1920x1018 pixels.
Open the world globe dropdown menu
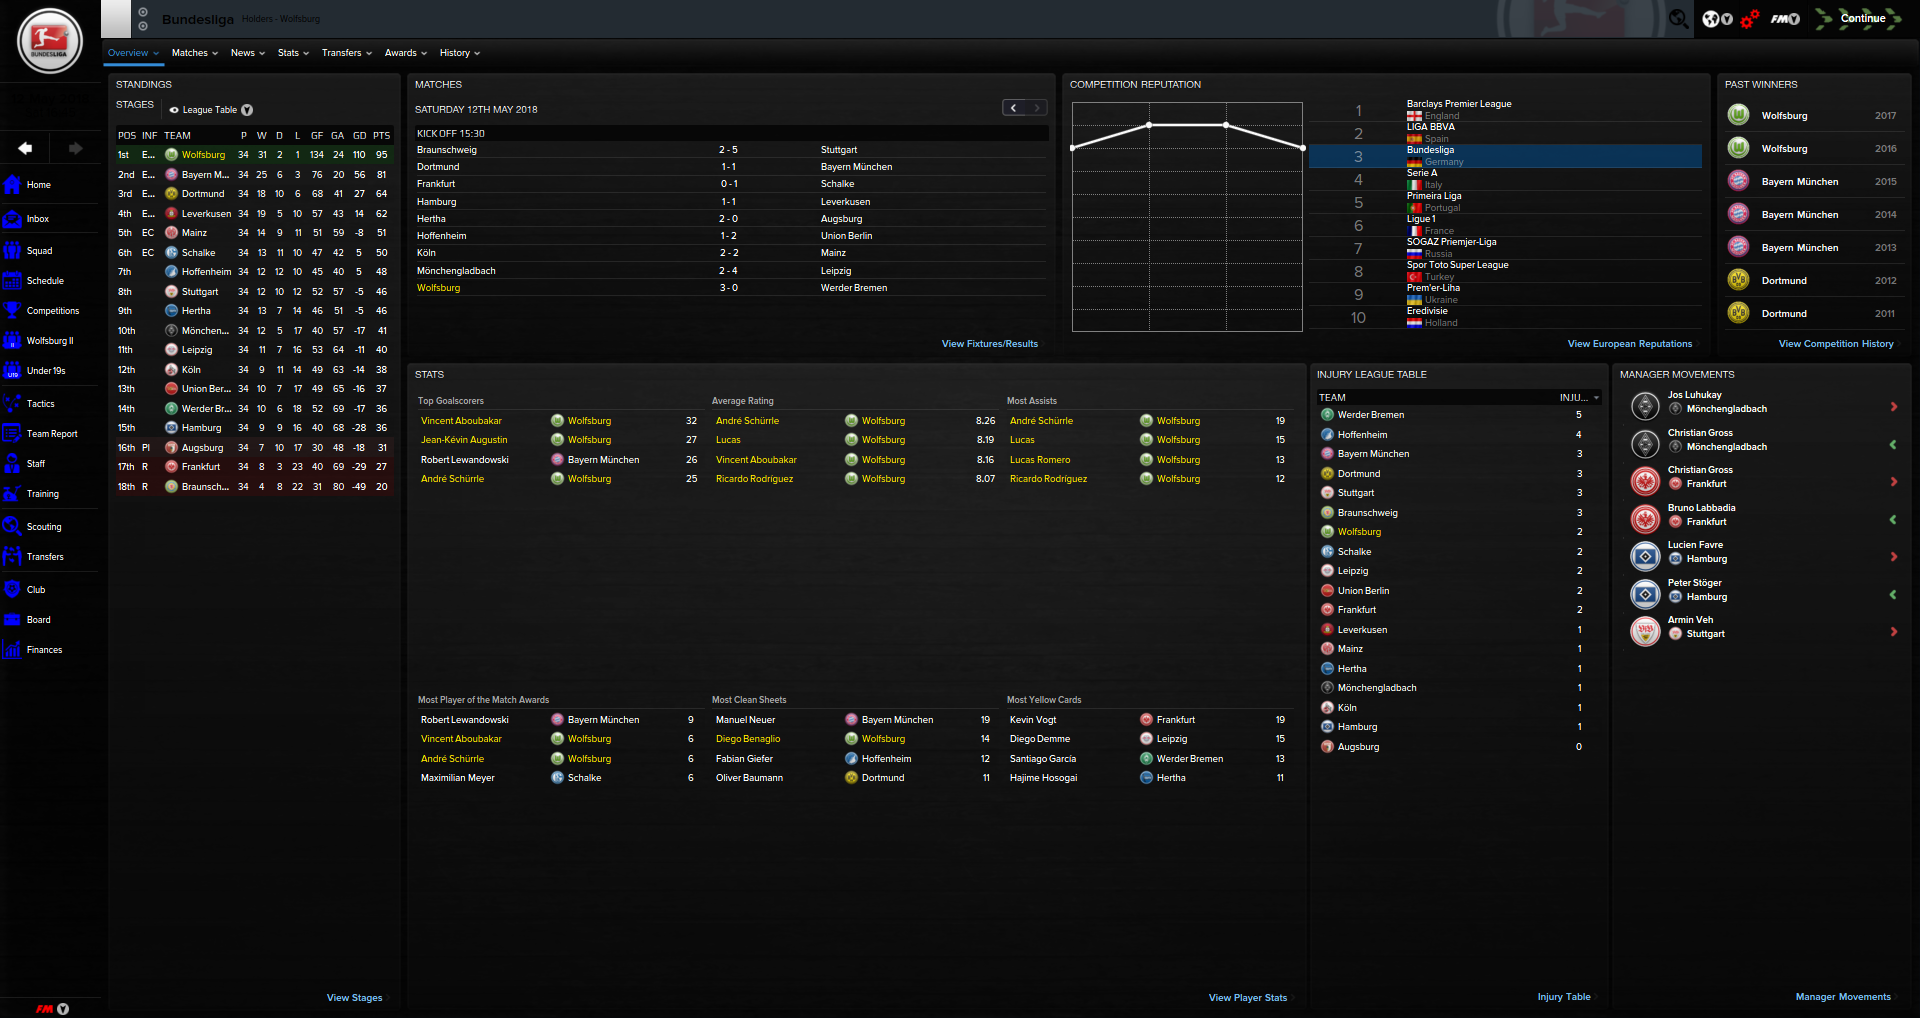coord(1717,18)
